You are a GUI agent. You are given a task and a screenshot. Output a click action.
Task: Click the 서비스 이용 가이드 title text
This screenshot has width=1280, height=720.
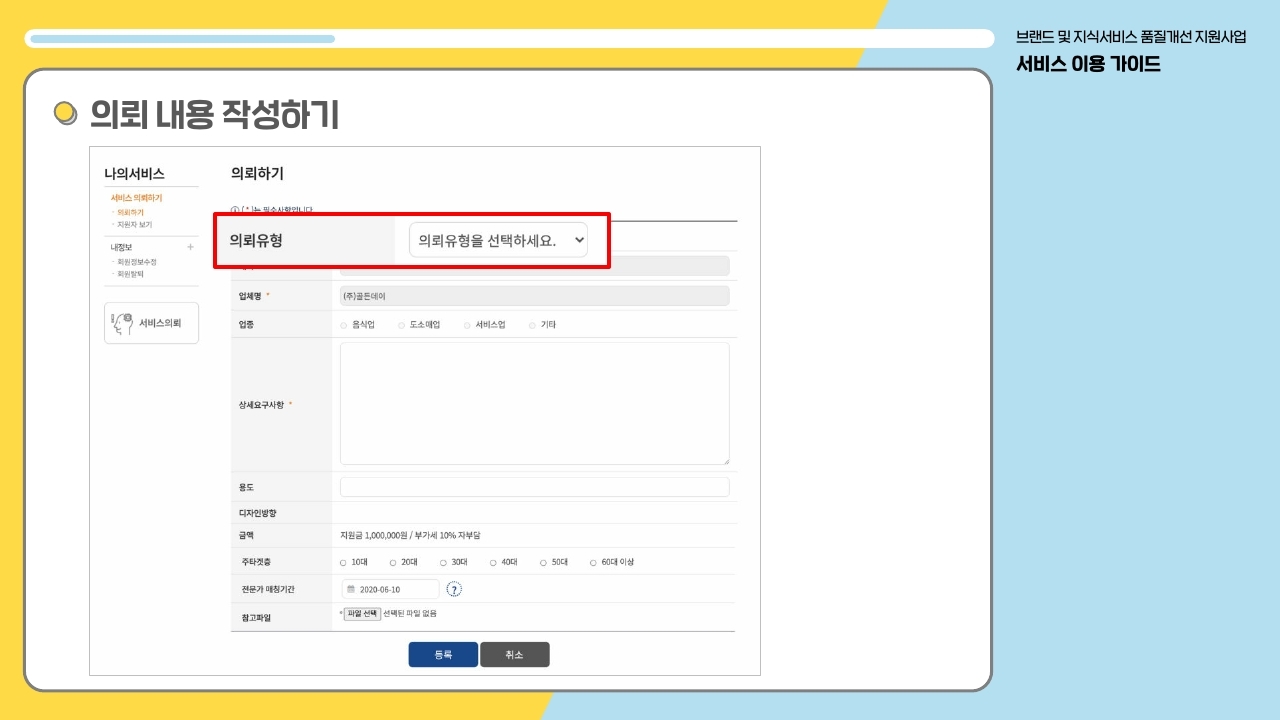[x=1088, y=65]
